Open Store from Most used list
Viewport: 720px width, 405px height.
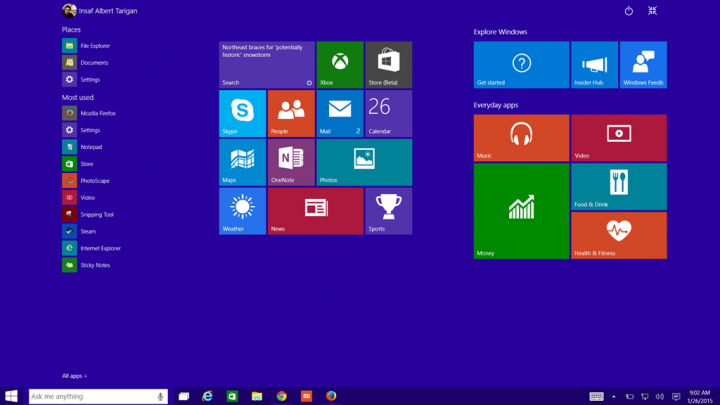tap(78, 164)
